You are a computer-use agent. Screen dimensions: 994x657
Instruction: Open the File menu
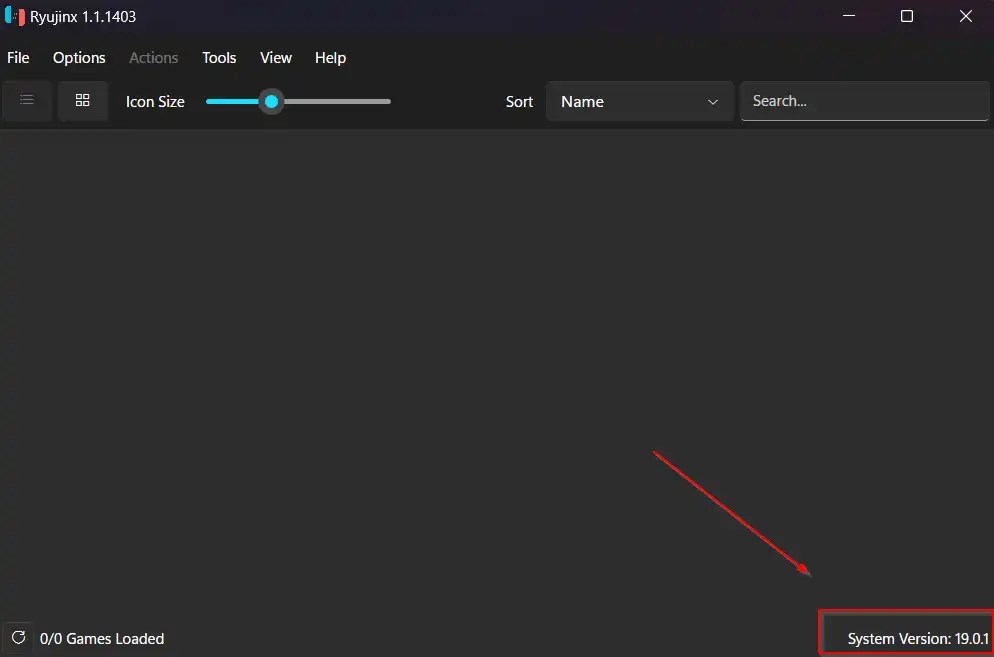tap(18, 57)
